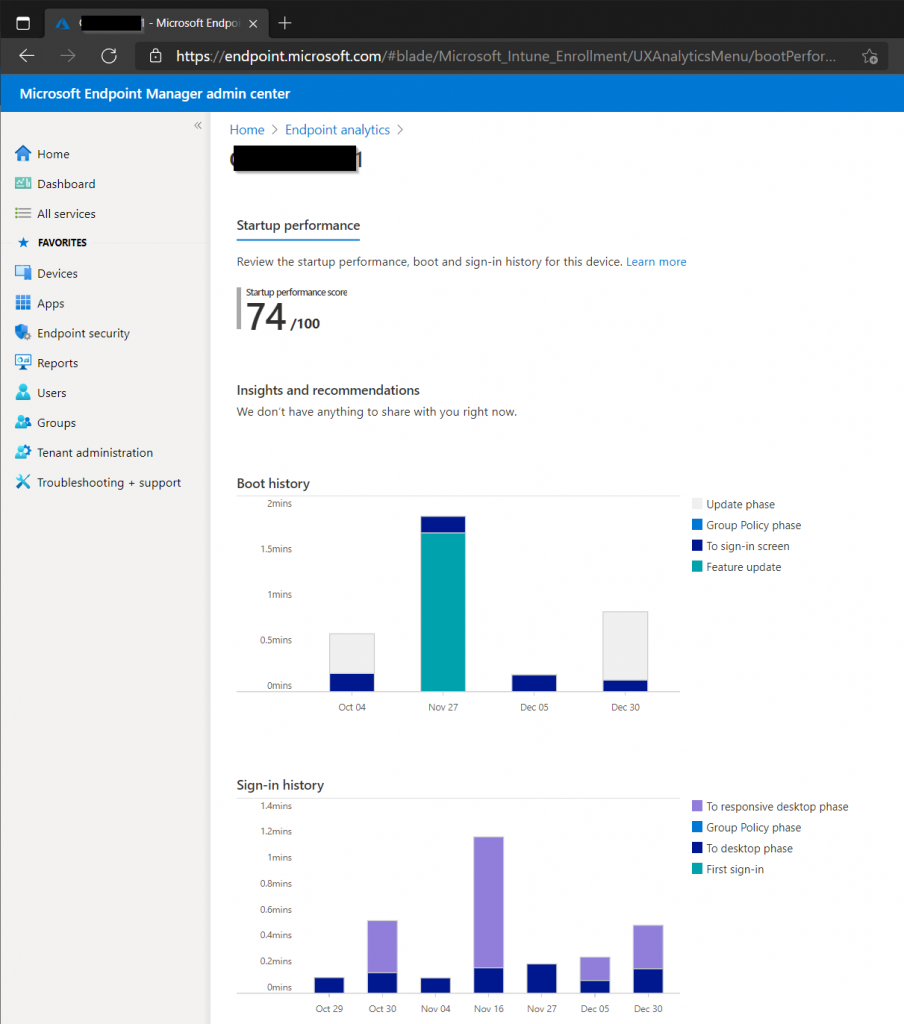The width and height of the screenshot is (904, 1024).
Task: Click the Reports icon in the sidebar
Action: pos(23,362)
